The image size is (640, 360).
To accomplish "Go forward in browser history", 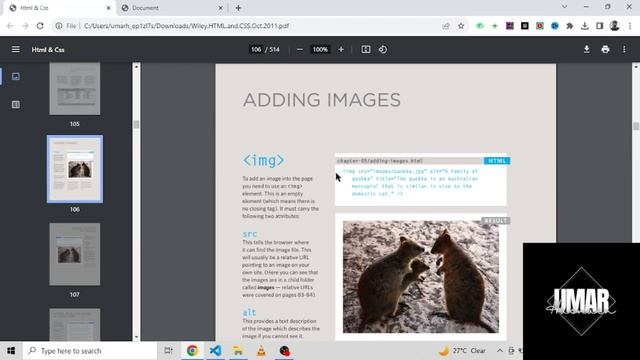I will point(25,26).
